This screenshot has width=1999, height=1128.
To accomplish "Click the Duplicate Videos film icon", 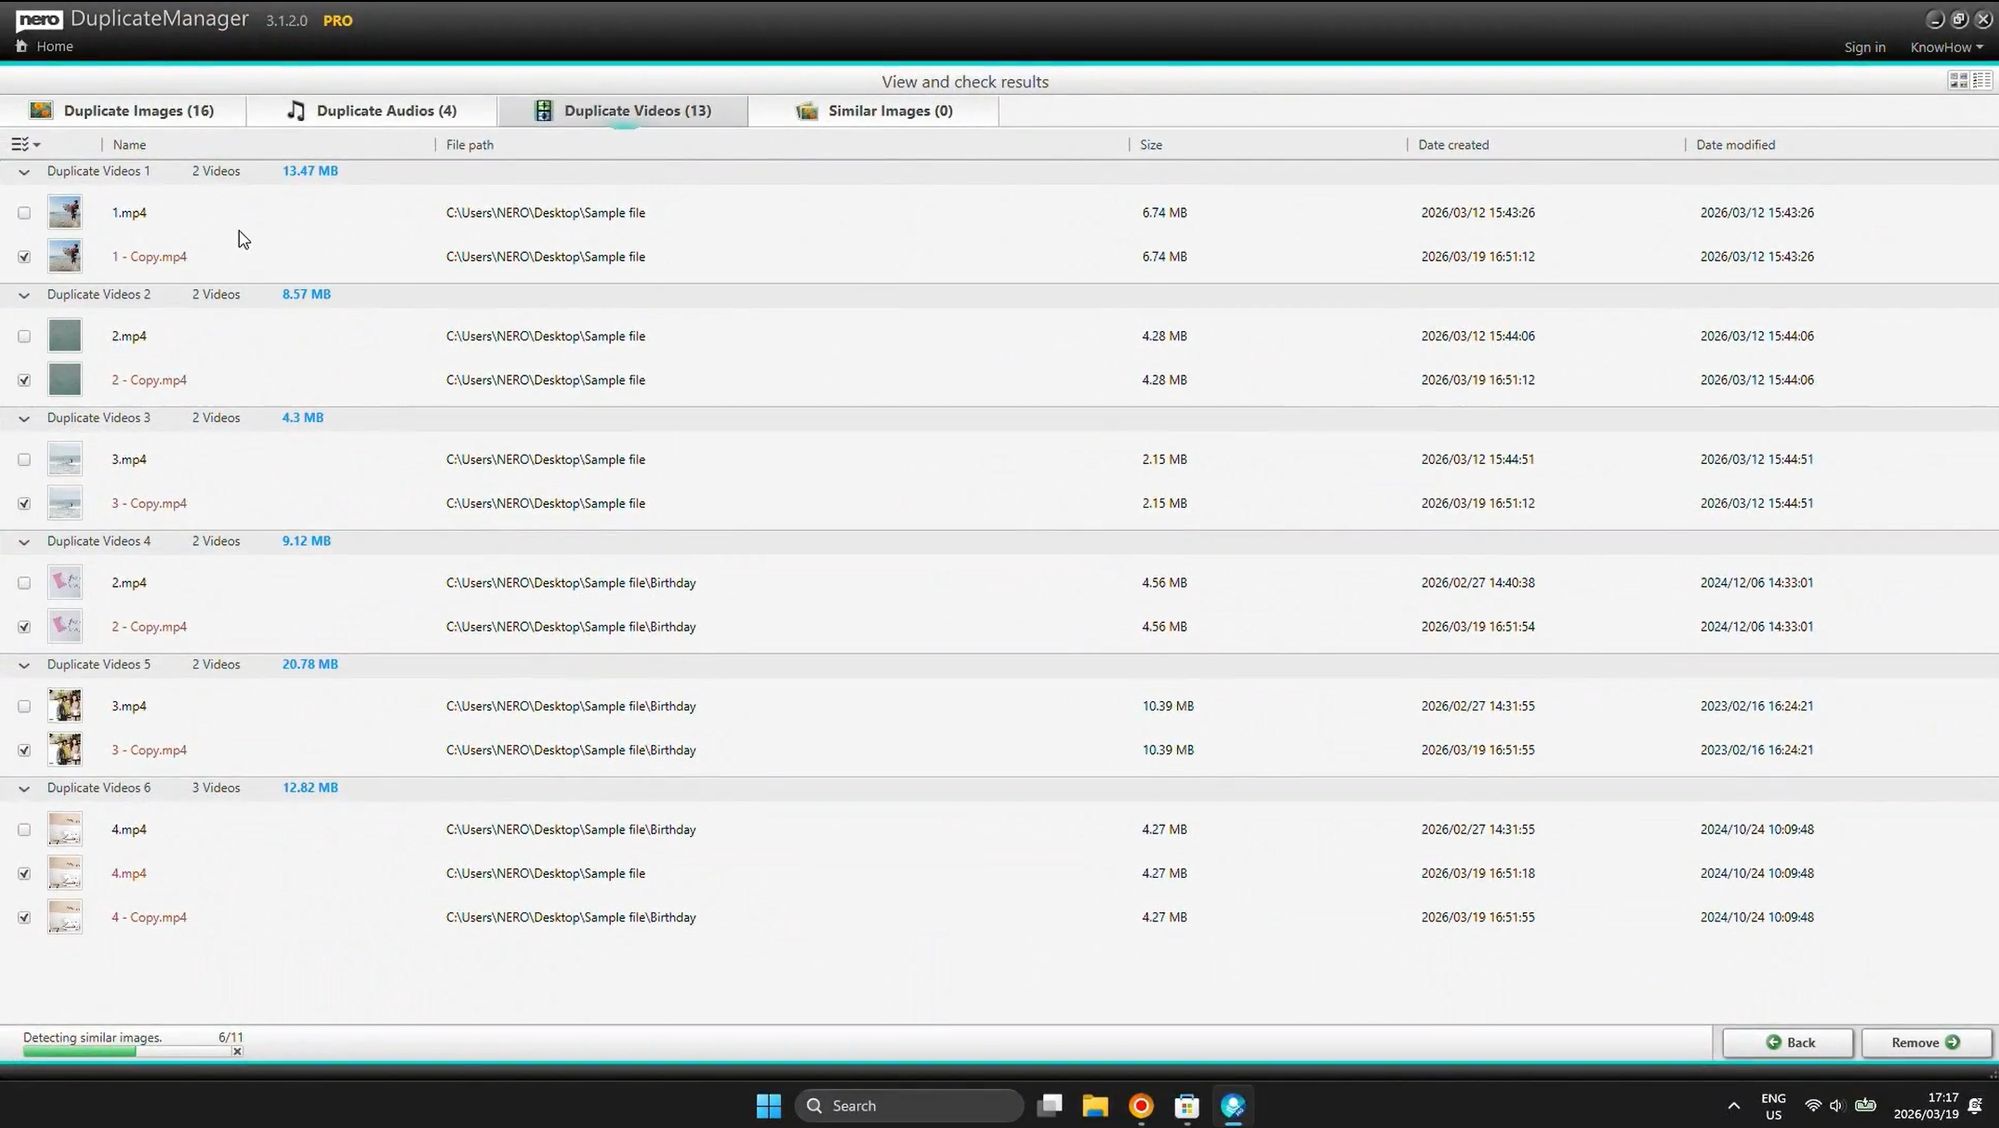I will coord(542,110).
